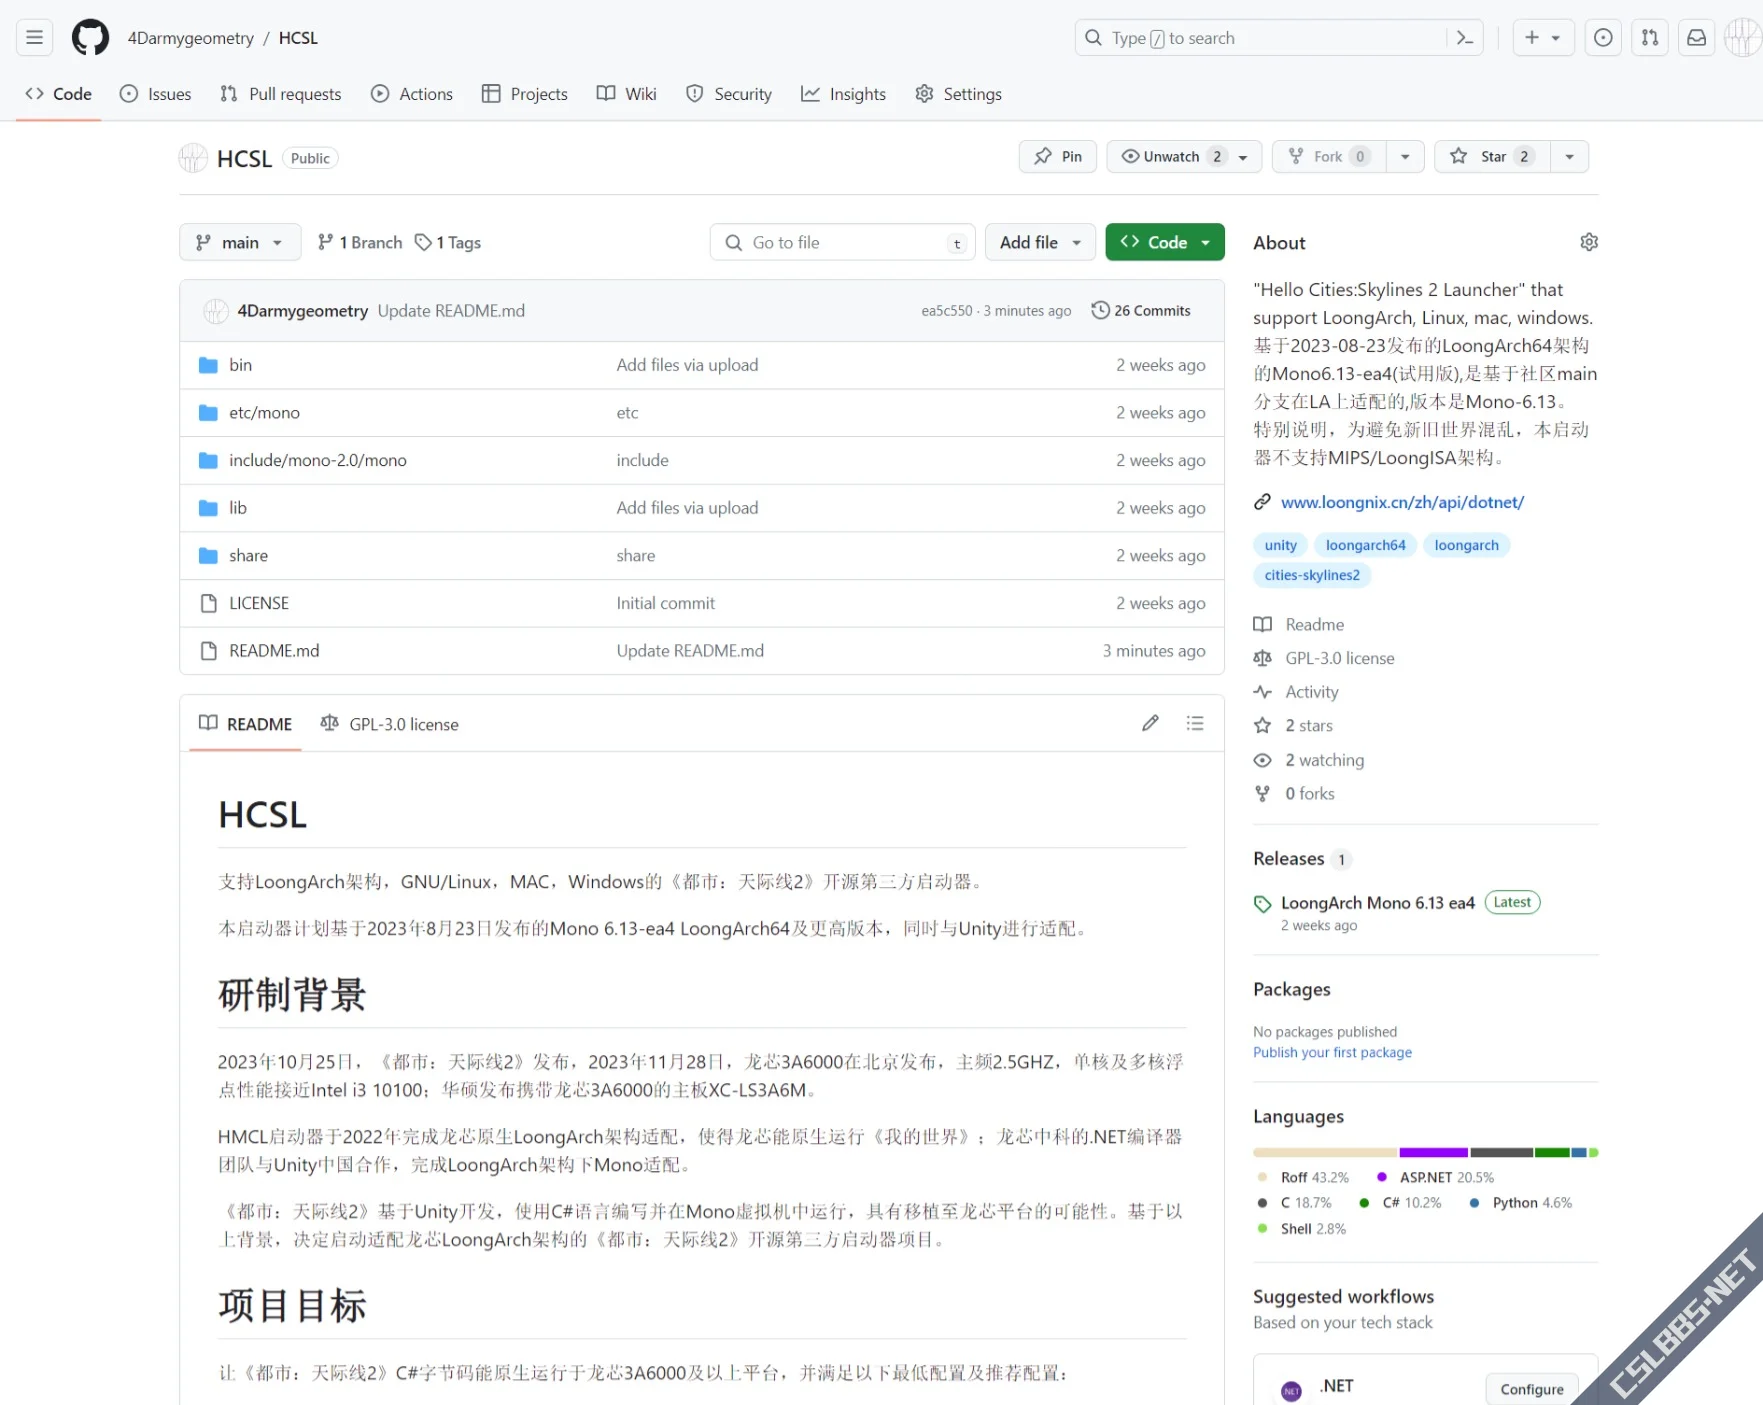Screen dimensions: 1763x1405
Task: View 0 forks link
Action: 1295,794
